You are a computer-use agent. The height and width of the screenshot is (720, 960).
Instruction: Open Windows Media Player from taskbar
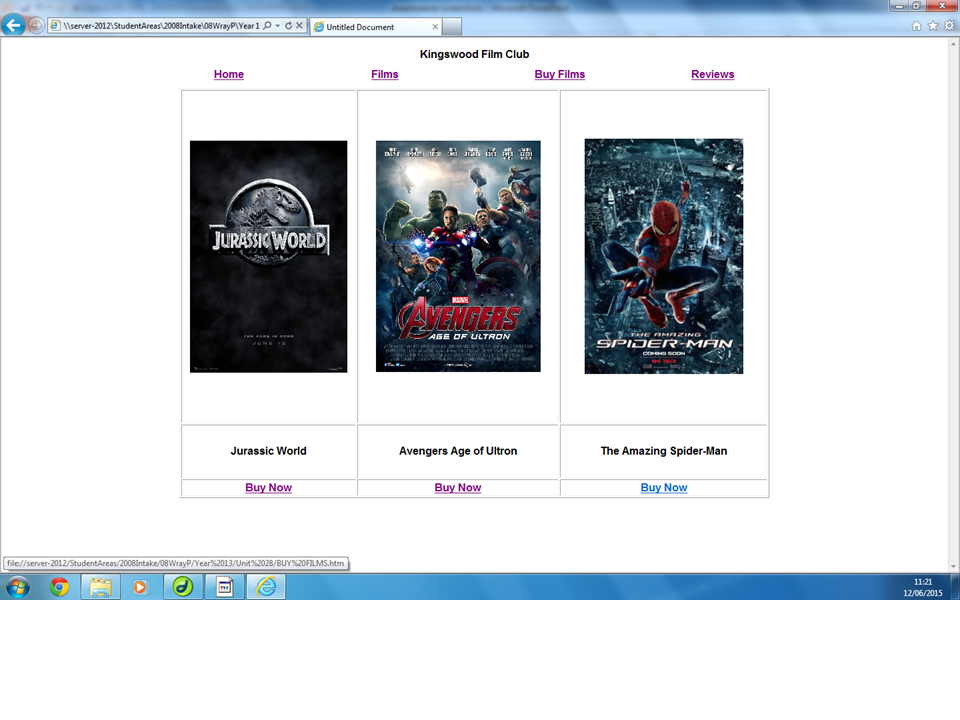140,587
